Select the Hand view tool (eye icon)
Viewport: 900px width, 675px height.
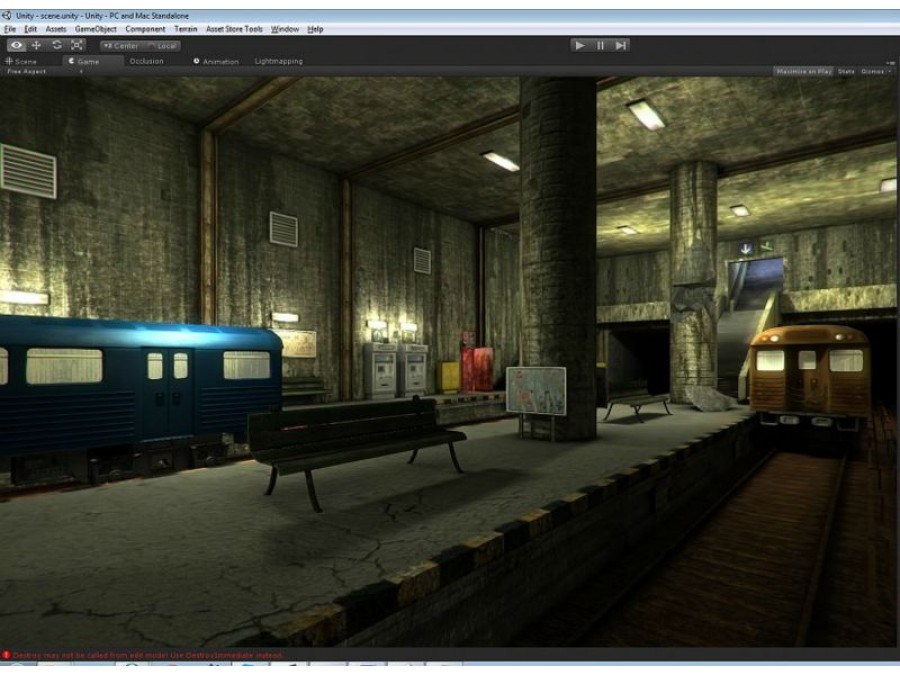pos(16,45)
